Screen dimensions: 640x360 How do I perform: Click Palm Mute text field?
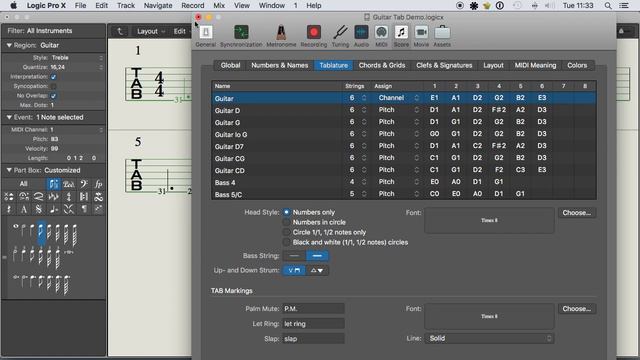point(313,309)
